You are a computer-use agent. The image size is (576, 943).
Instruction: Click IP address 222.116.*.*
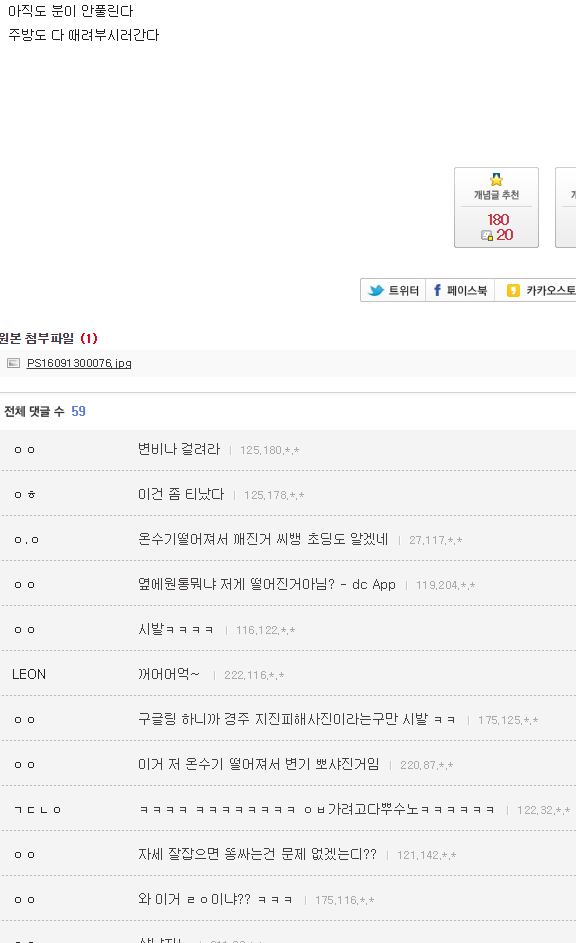click(x=254, y=675)
